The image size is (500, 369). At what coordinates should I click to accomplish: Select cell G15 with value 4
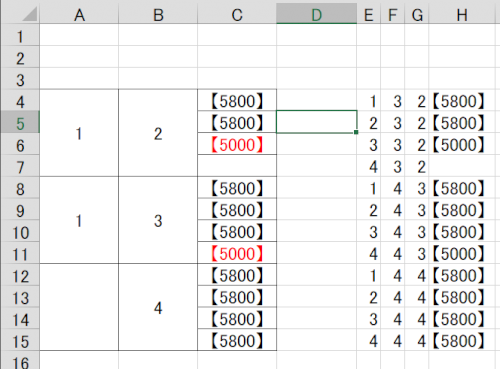point(417,340)
